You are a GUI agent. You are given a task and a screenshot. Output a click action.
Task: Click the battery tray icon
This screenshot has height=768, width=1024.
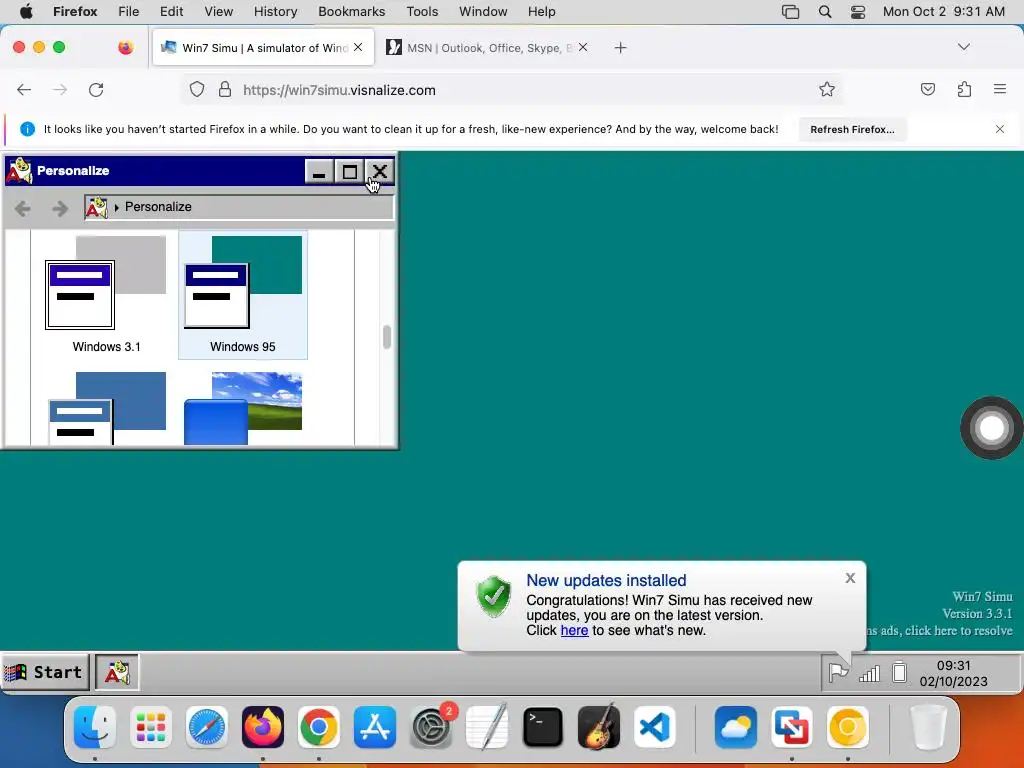pyautogui.click(x=899, y=672)
